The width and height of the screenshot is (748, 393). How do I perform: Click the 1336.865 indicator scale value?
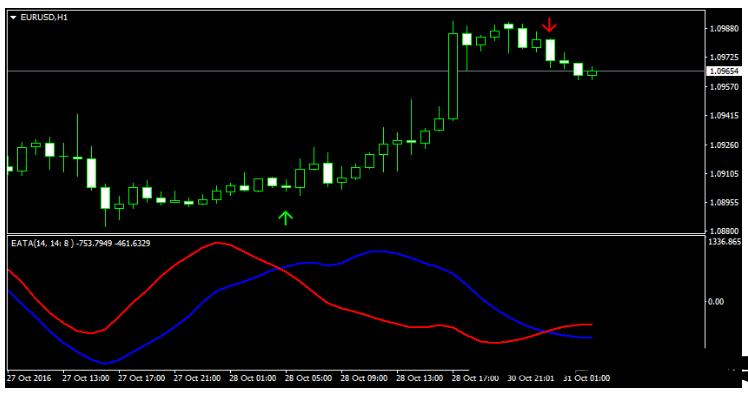pyautogui.click(x=725, y=242)
